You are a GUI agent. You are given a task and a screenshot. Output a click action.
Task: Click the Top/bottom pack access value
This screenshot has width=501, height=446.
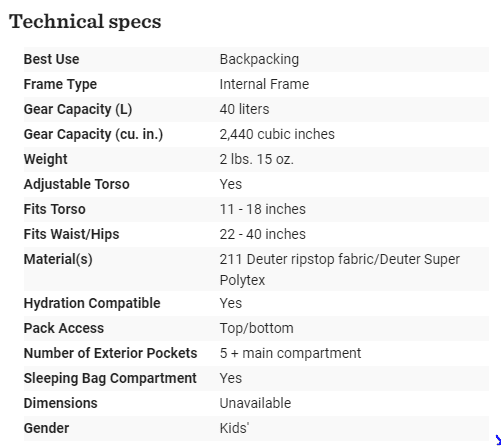coord(256,328)
